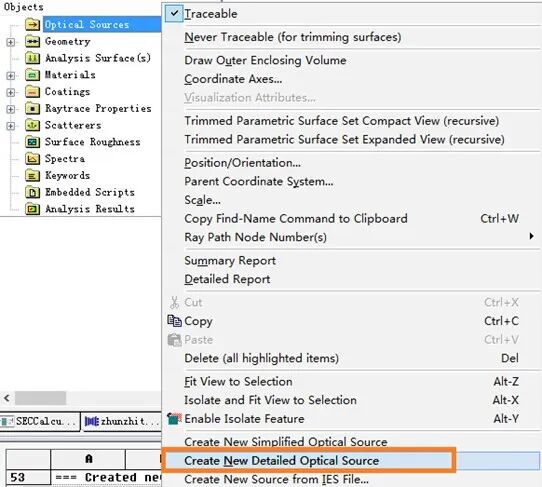Click the Materials folder icon
The image size is (542, 487).
click(32, 75)
